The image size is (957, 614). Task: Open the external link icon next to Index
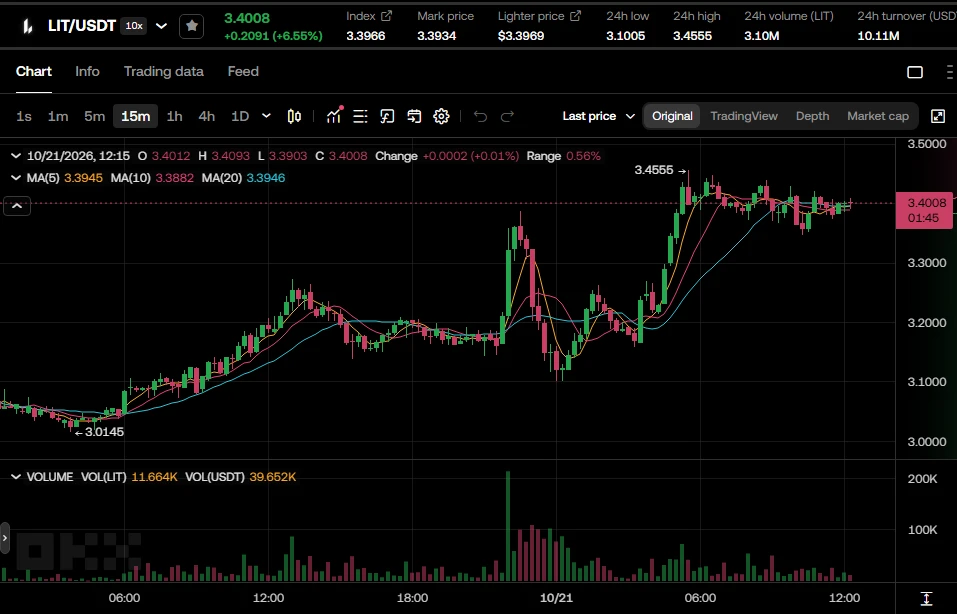[x=386, y=16]
